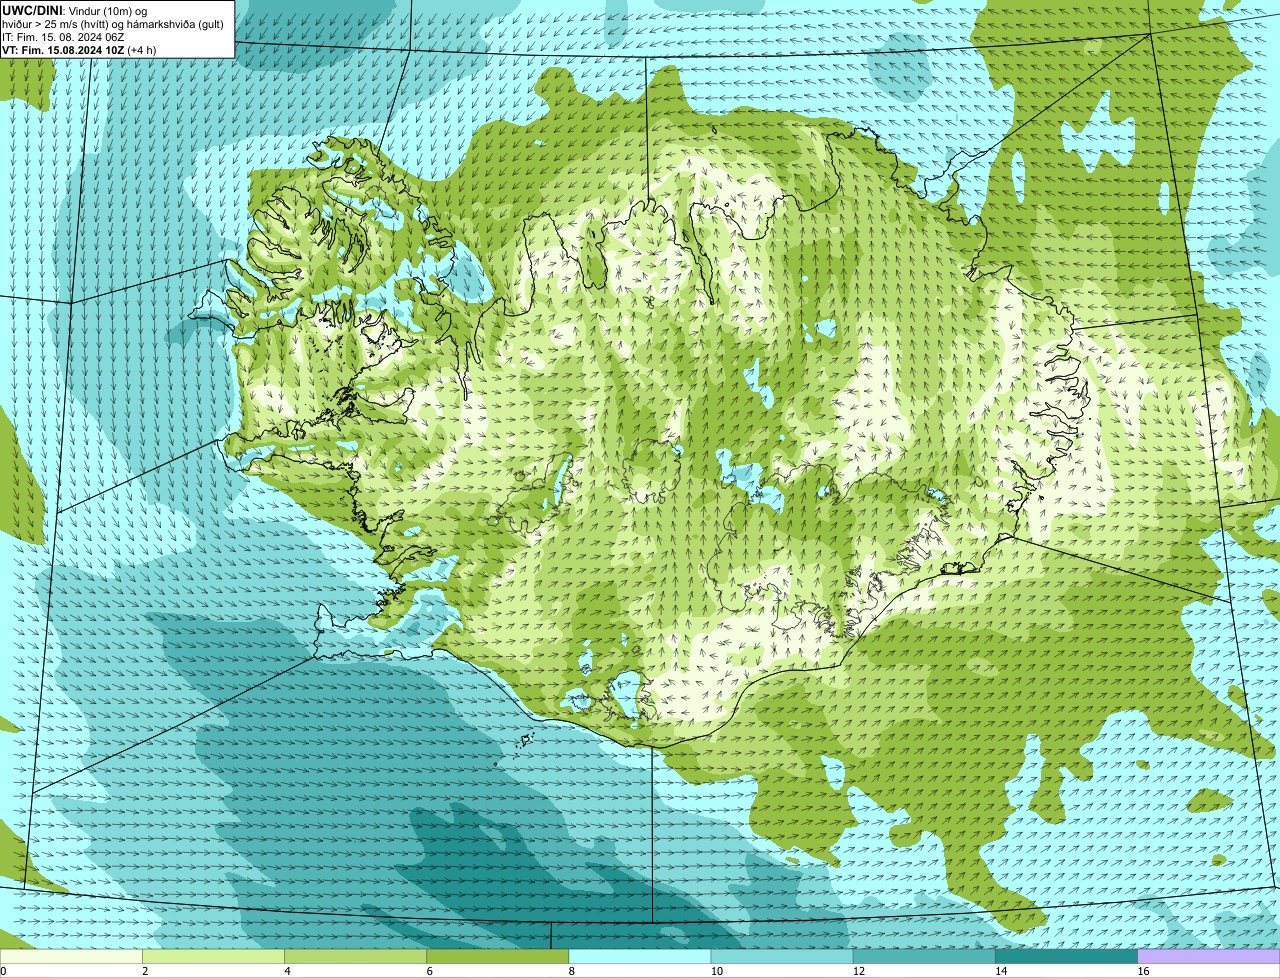Click the '14' label under the color scale

pyautogui.click(x=1001, y=971)
